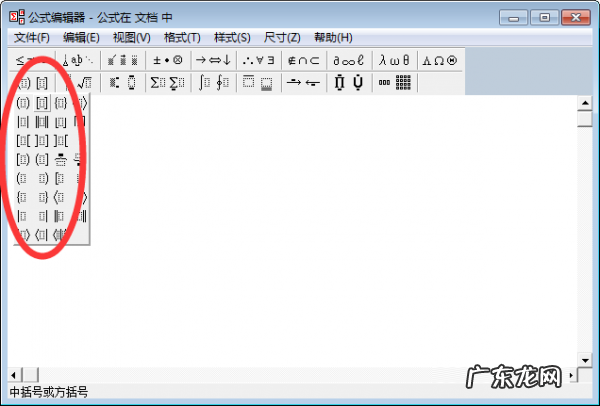Image resolution: width=600 pixels, height=406 pixels.
Task: Insert left single bar only template
Action: click(23, 216)
